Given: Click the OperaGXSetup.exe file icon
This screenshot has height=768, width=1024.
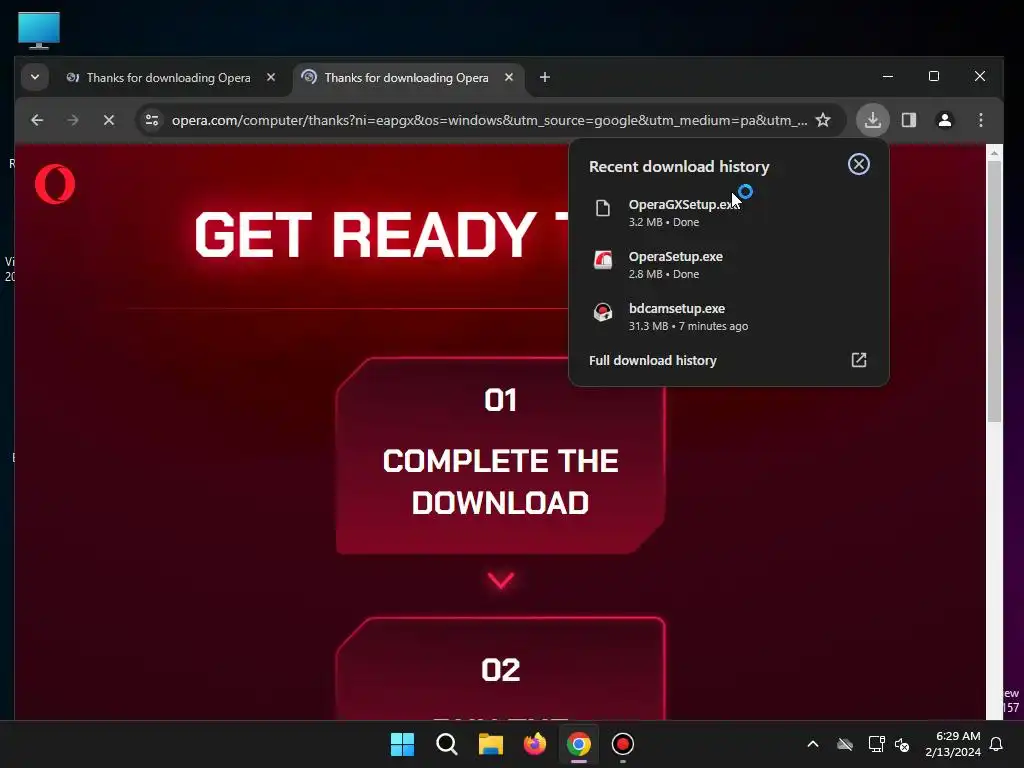Looking at the screenshot, I should click(x=603, y=208).
